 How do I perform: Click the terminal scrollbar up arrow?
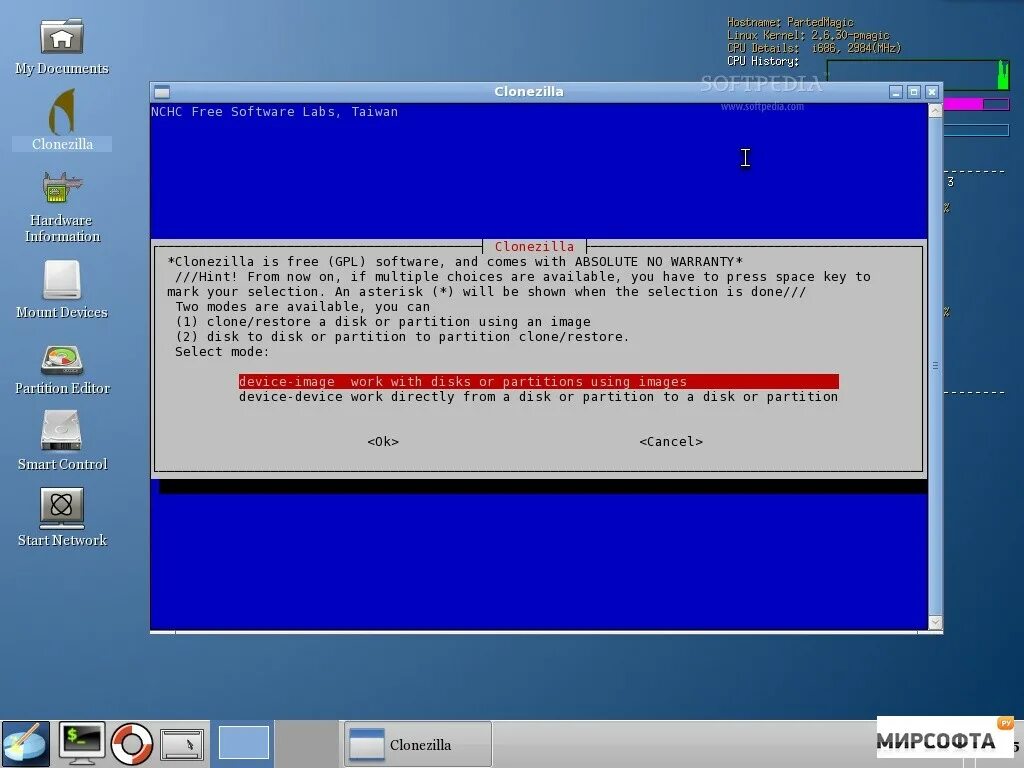[x=935, y=110]
